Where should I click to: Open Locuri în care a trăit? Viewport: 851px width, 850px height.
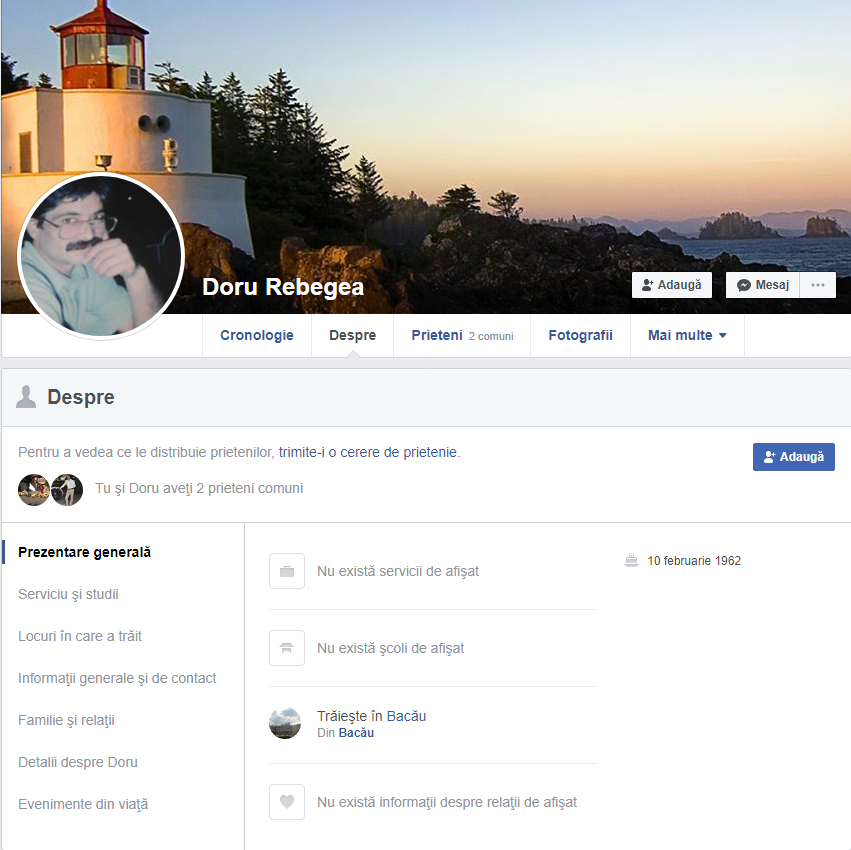tap(80, 636)
